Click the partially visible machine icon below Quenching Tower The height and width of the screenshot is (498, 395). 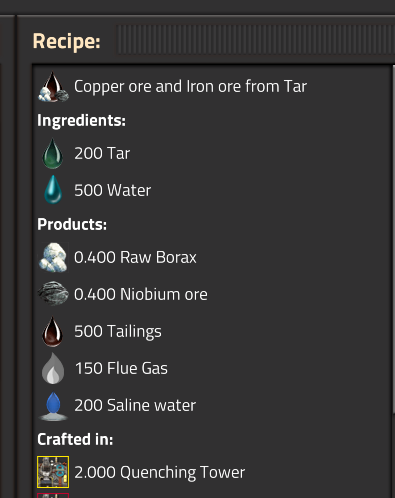pyautogui.click(x=53, y=495)
